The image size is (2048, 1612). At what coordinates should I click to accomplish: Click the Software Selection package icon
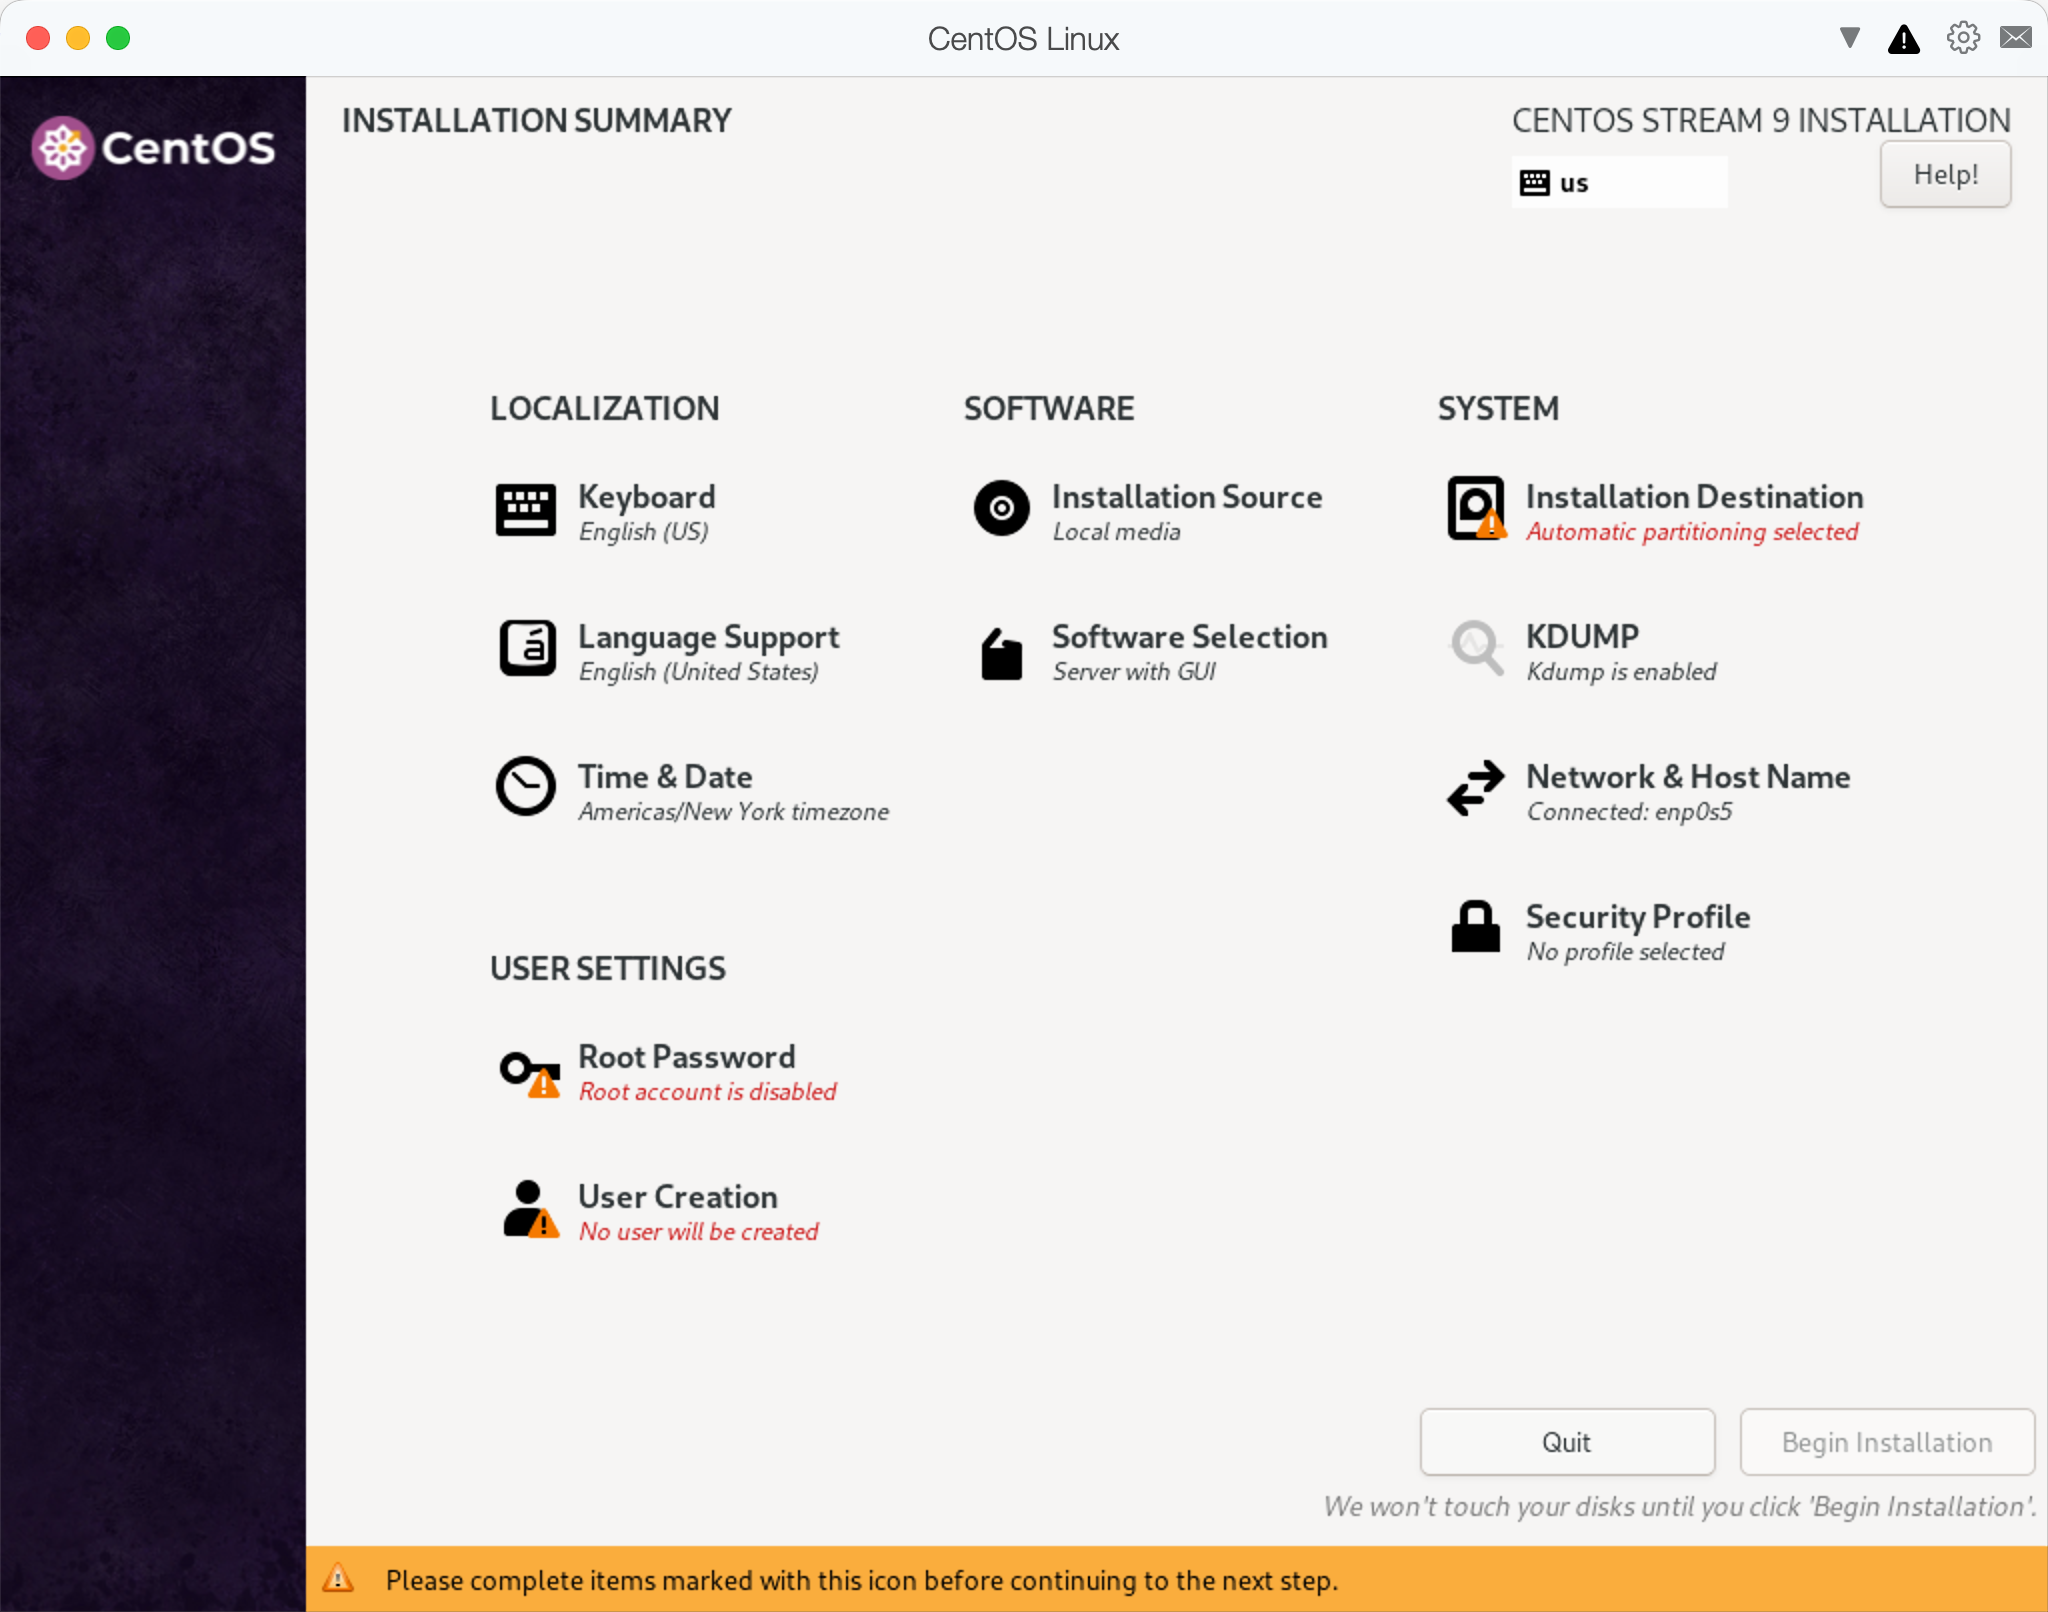click(1001, 655)
